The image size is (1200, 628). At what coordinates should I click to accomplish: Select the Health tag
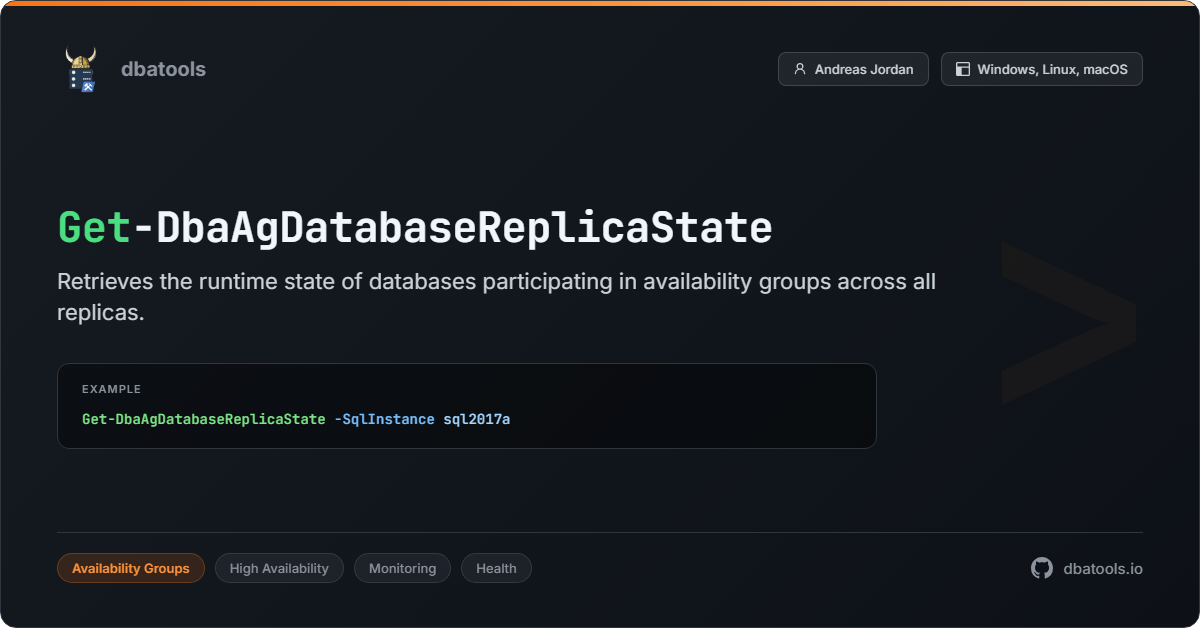click(496, 568)
